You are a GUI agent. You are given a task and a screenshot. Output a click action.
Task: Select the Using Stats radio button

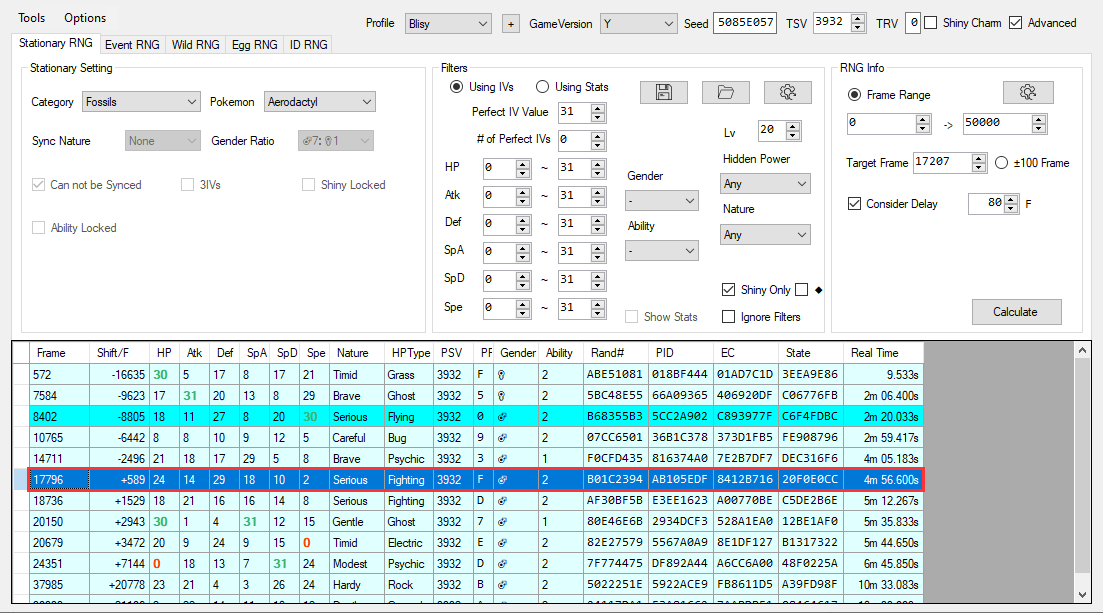[x=542, y=87]
